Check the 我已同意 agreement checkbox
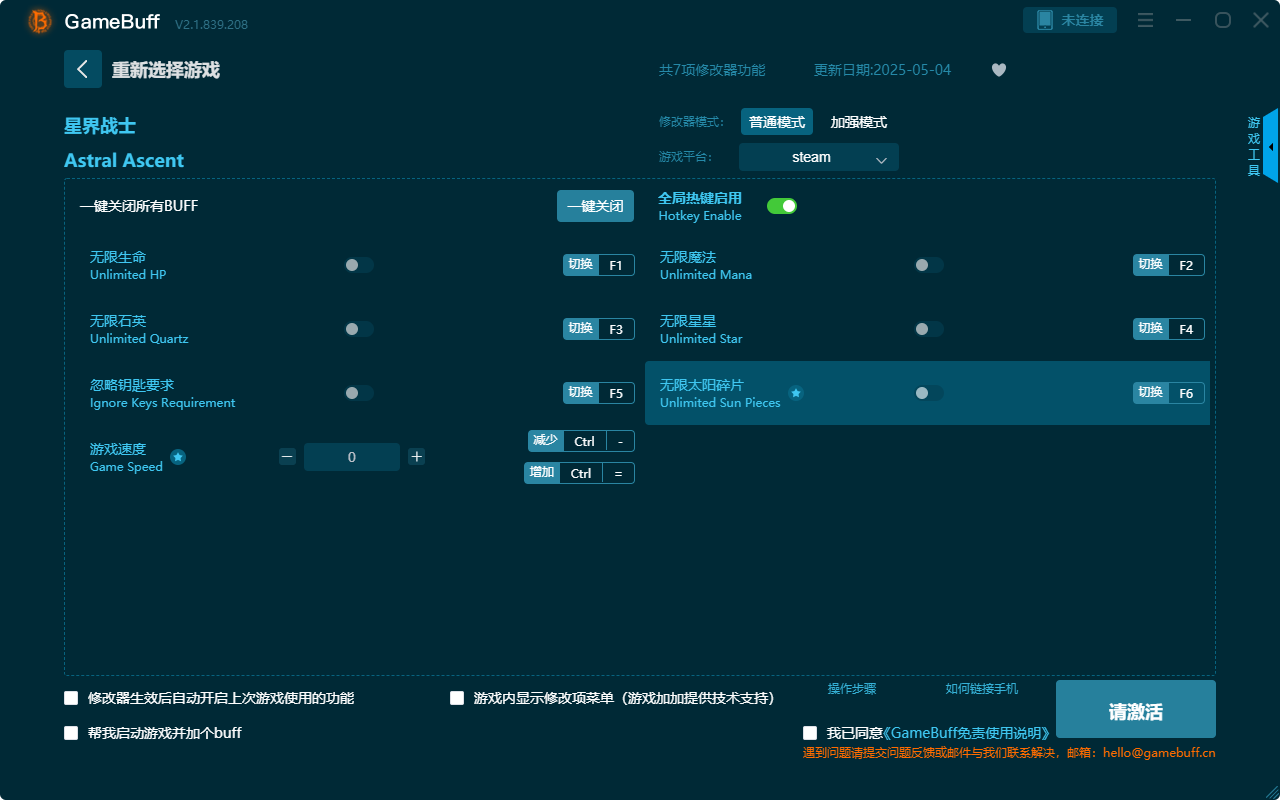 point(809,732)
